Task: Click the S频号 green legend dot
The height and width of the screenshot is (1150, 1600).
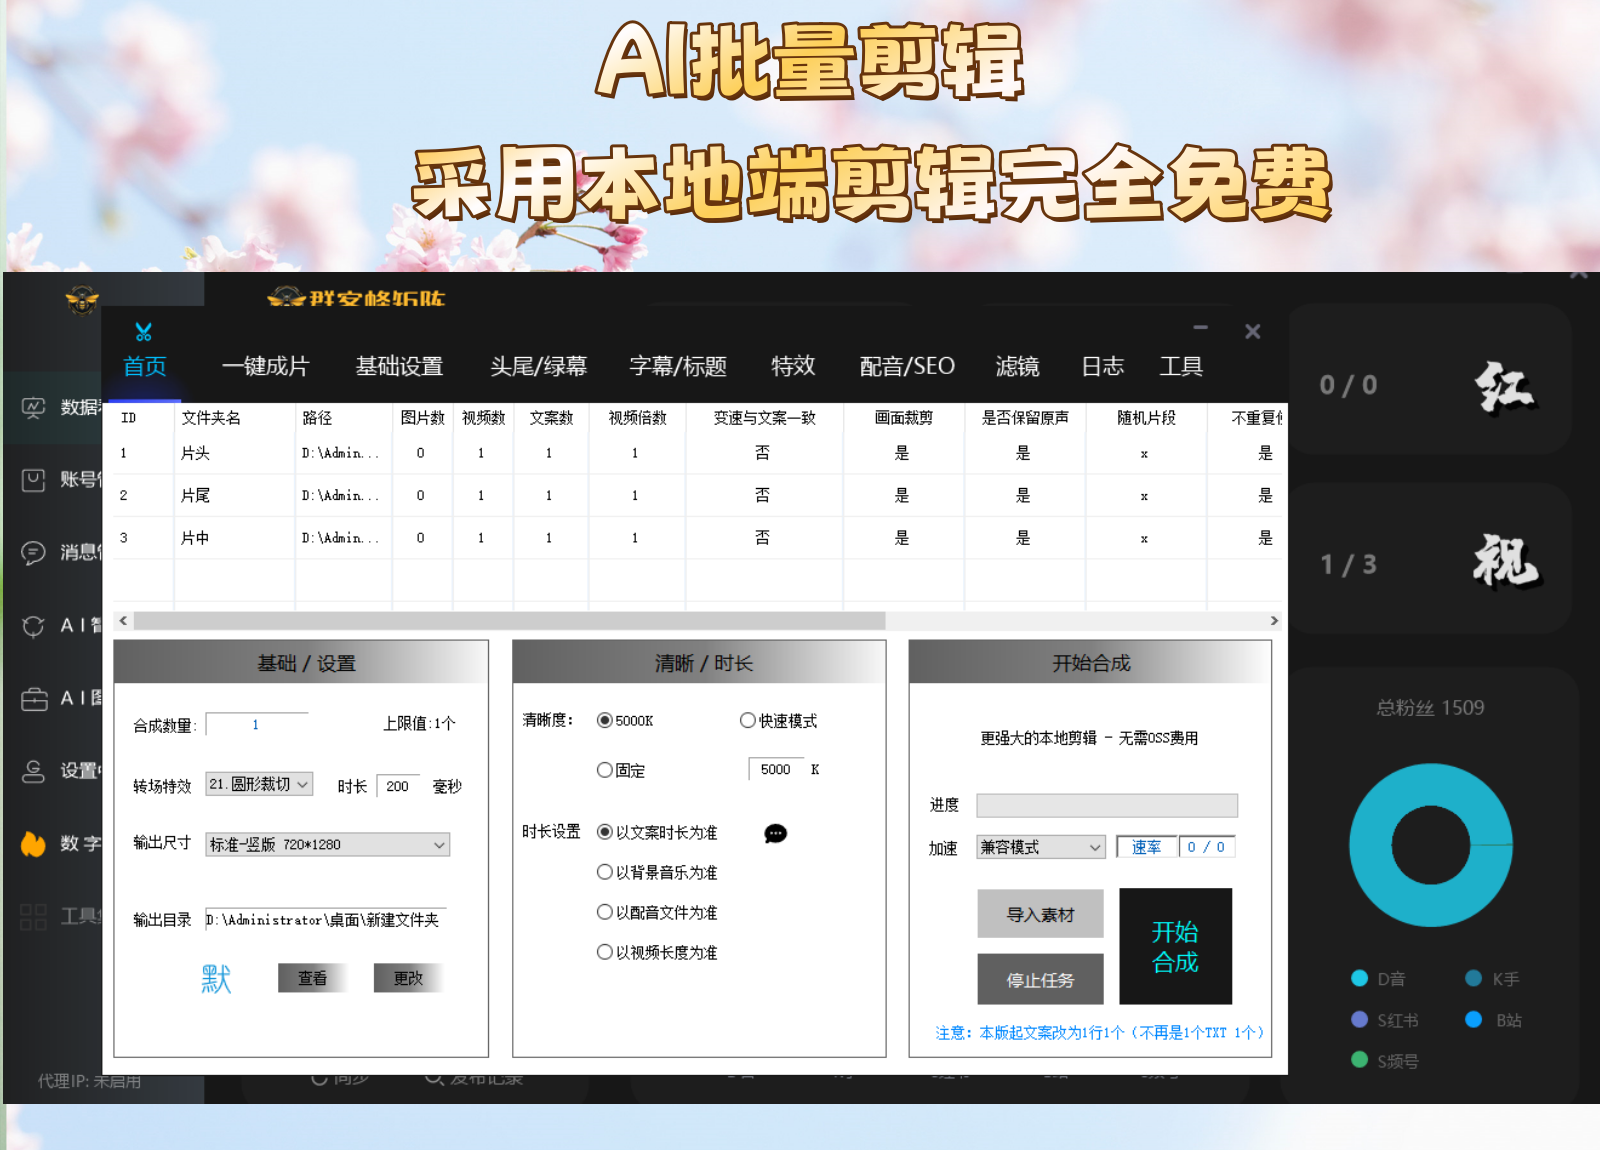Action: [x=1359, y=1059]
